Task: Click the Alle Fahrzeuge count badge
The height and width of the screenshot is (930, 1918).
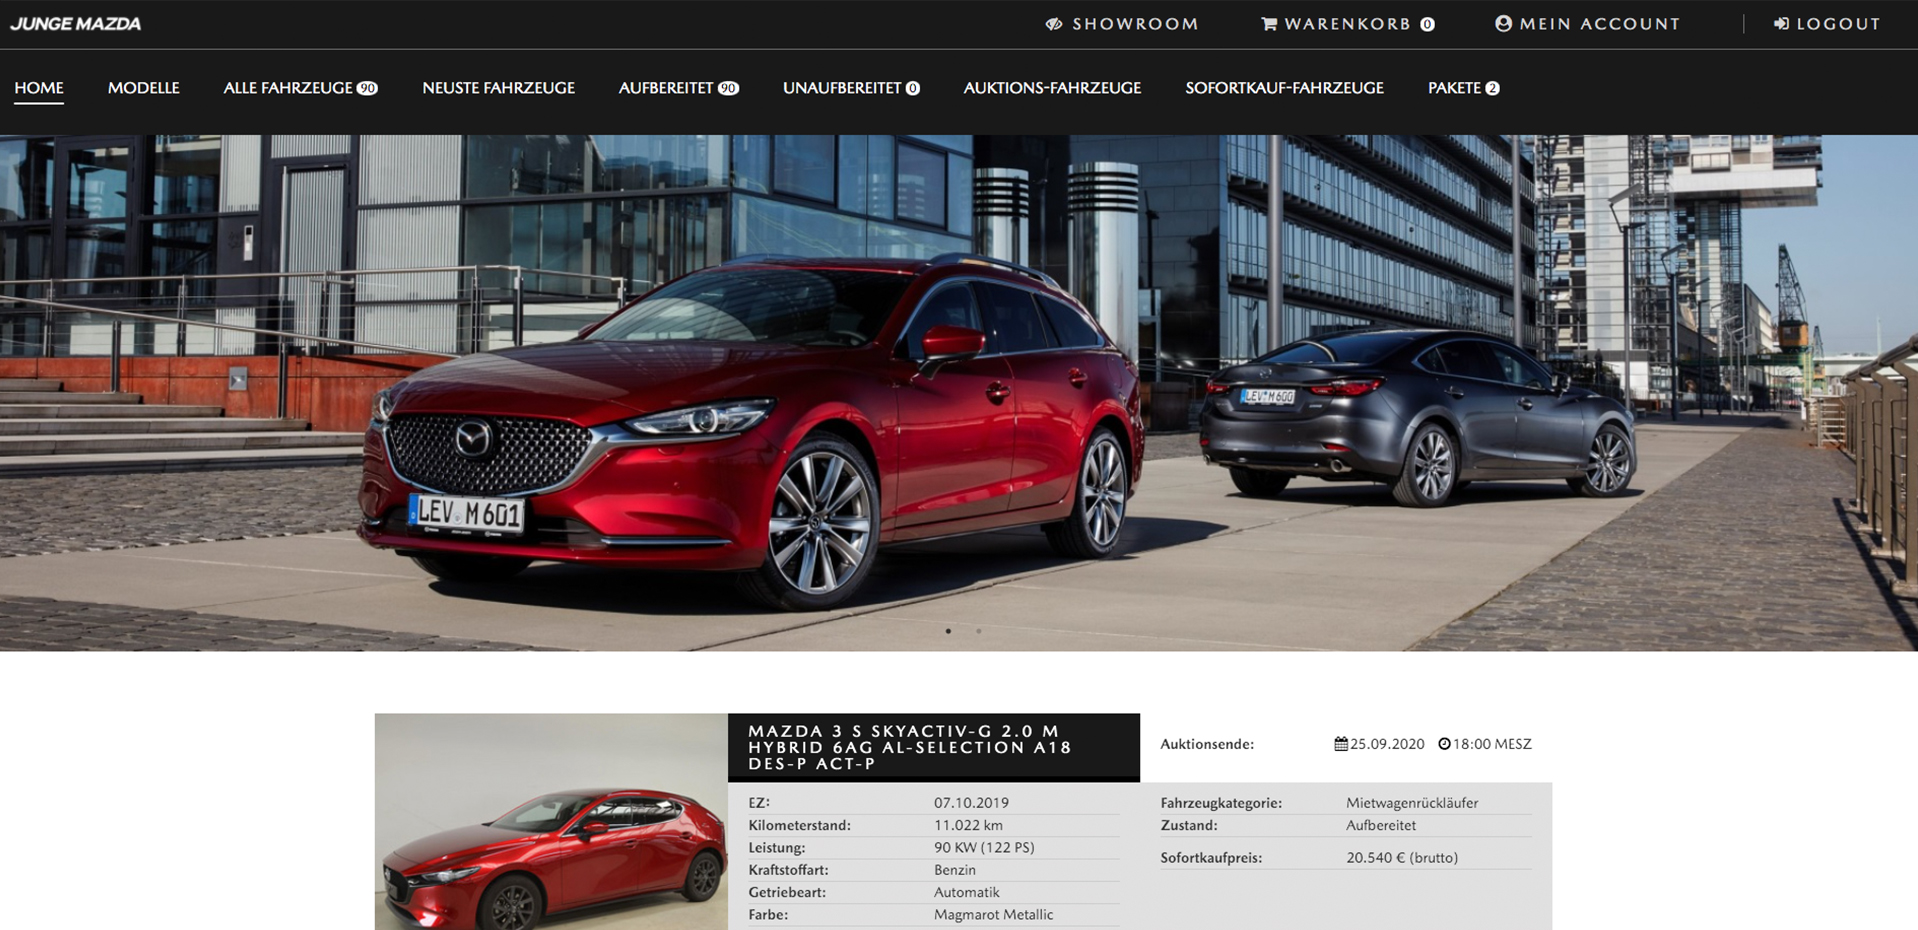Action: tap(367, 88)
